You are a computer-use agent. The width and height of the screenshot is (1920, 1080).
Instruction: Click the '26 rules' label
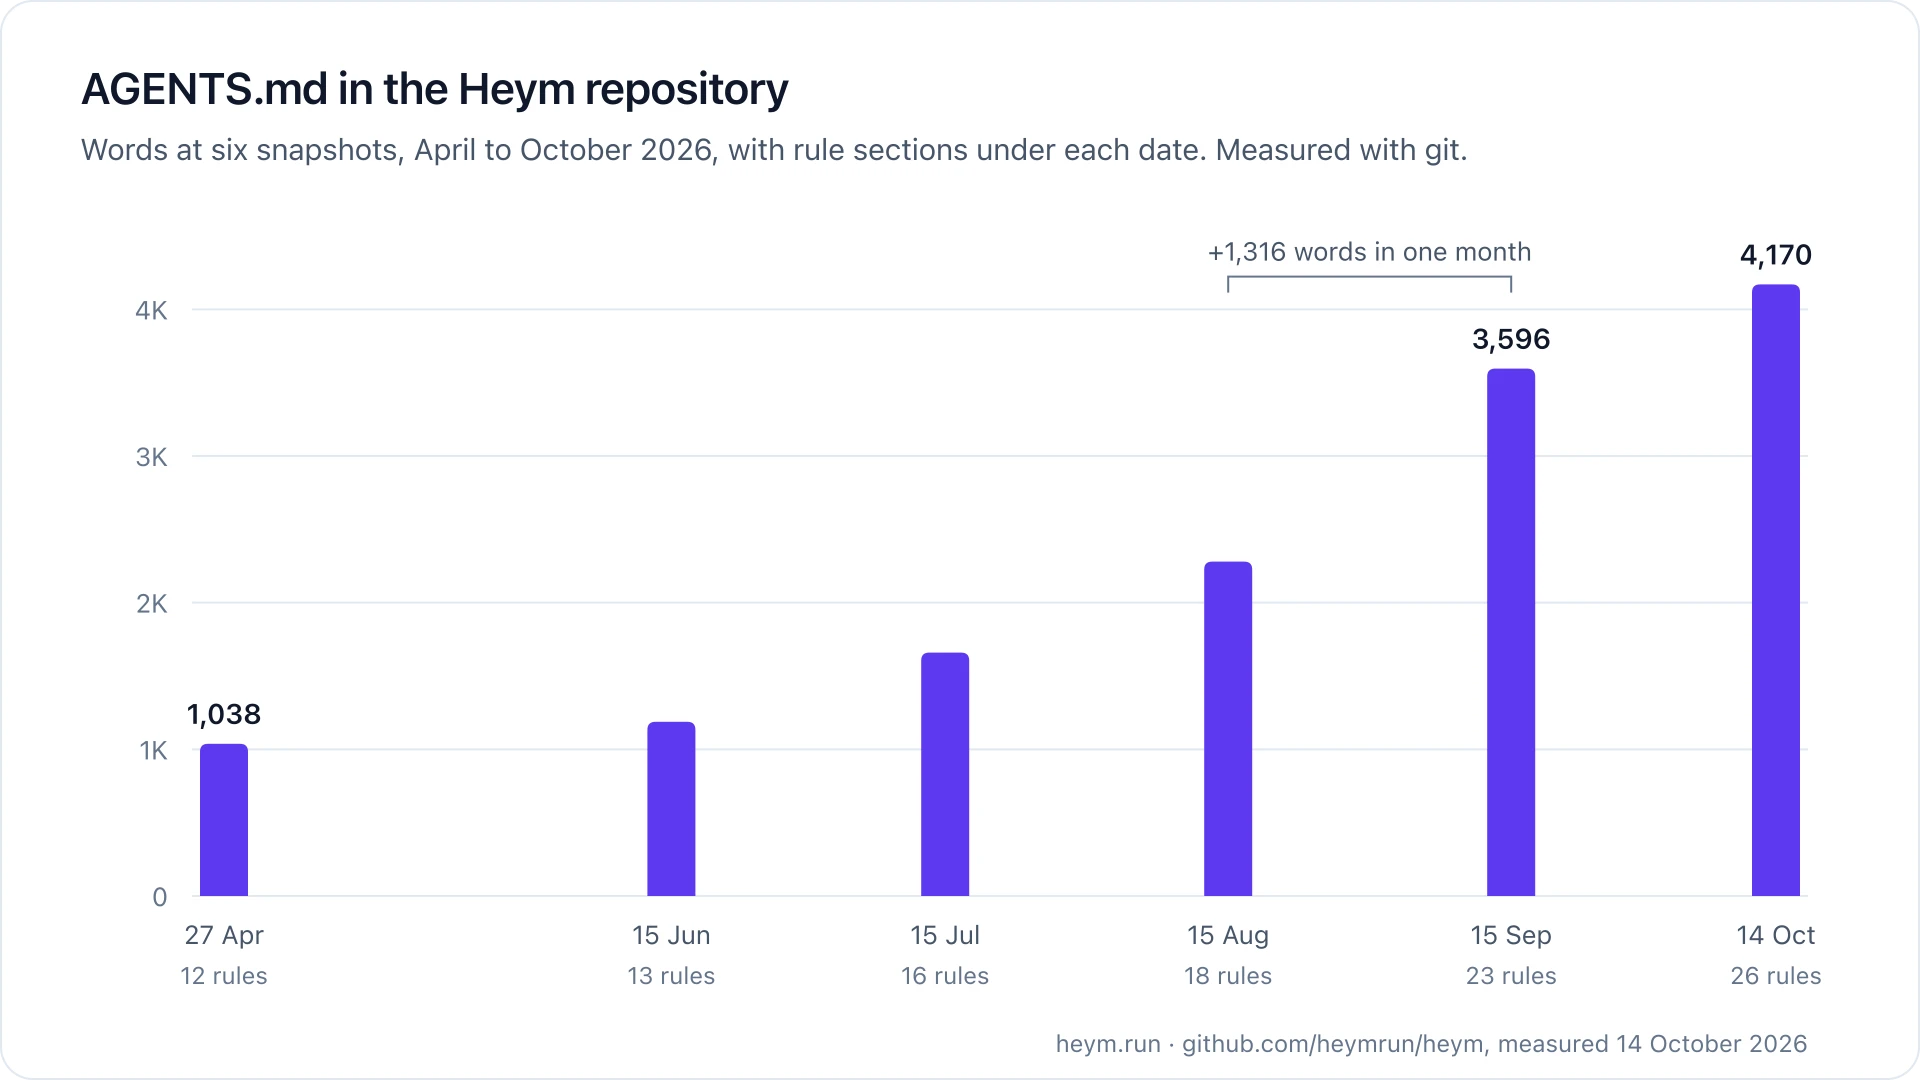(x=1776, y=976)
